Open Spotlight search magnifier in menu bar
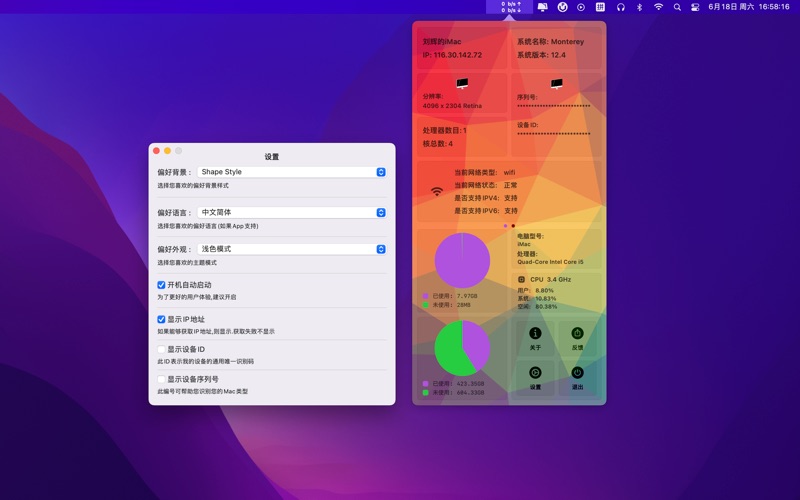 (x=677, y=7)
